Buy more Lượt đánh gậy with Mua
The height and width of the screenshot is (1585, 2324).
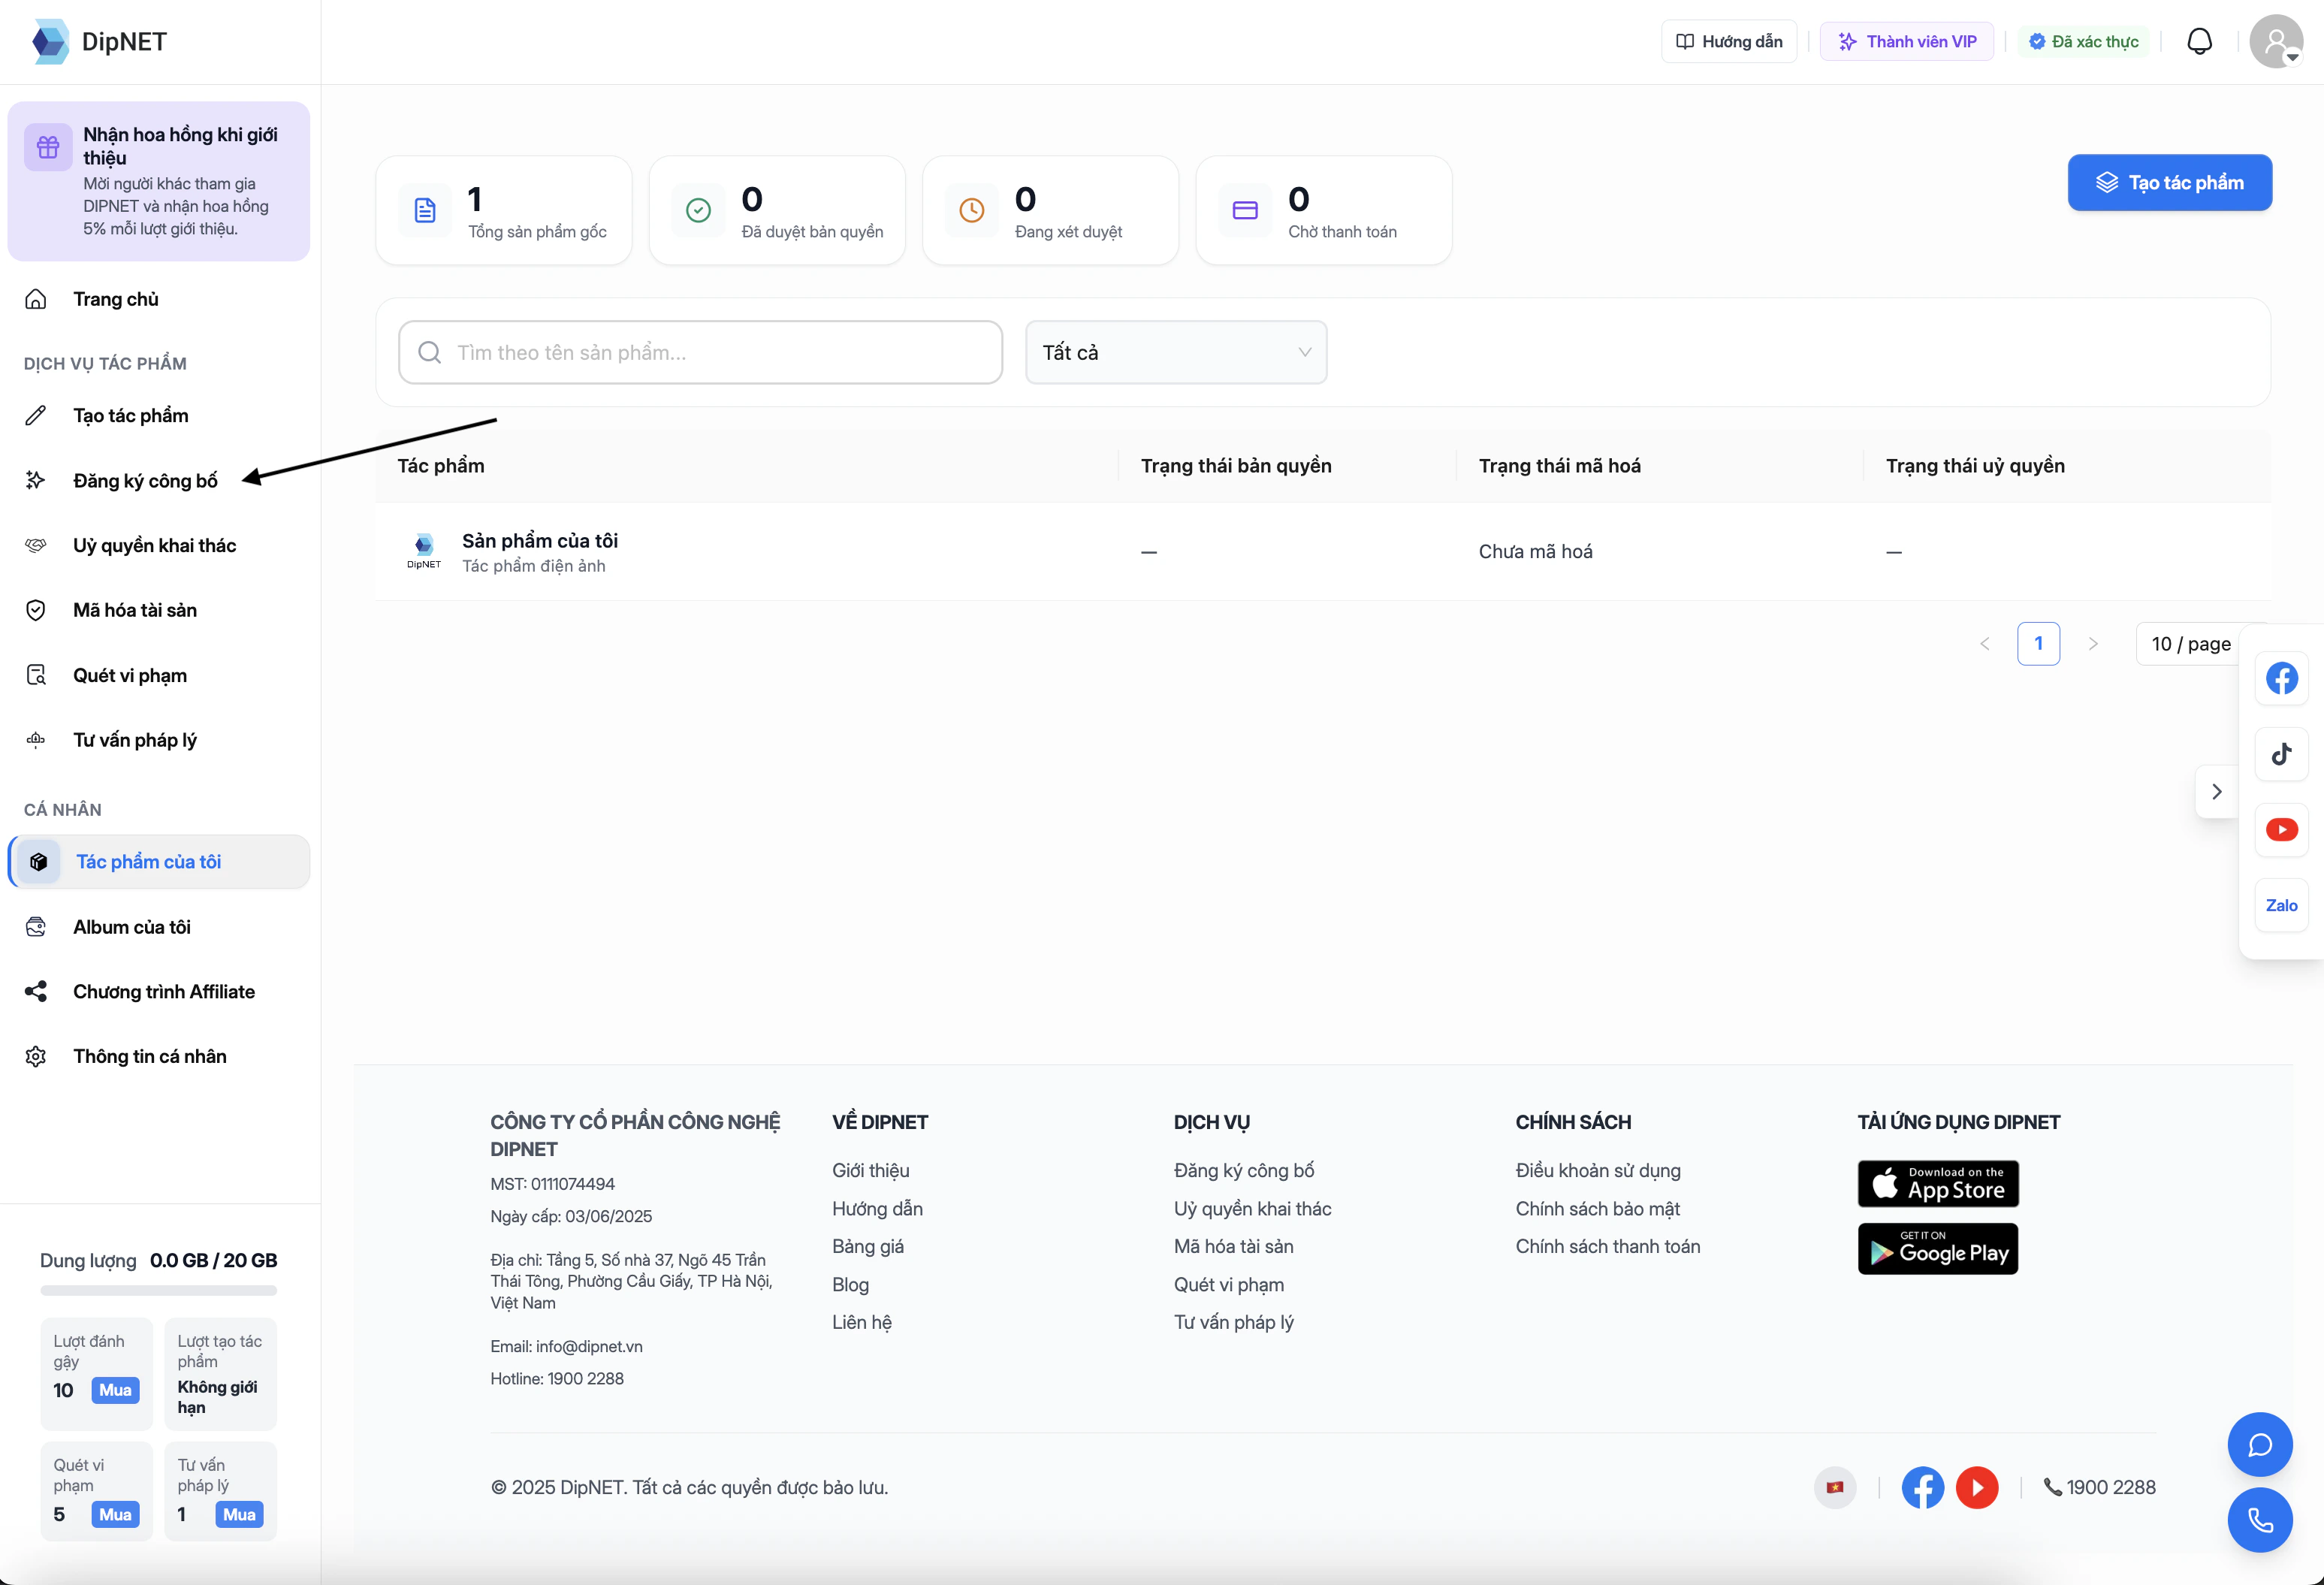115,1390
